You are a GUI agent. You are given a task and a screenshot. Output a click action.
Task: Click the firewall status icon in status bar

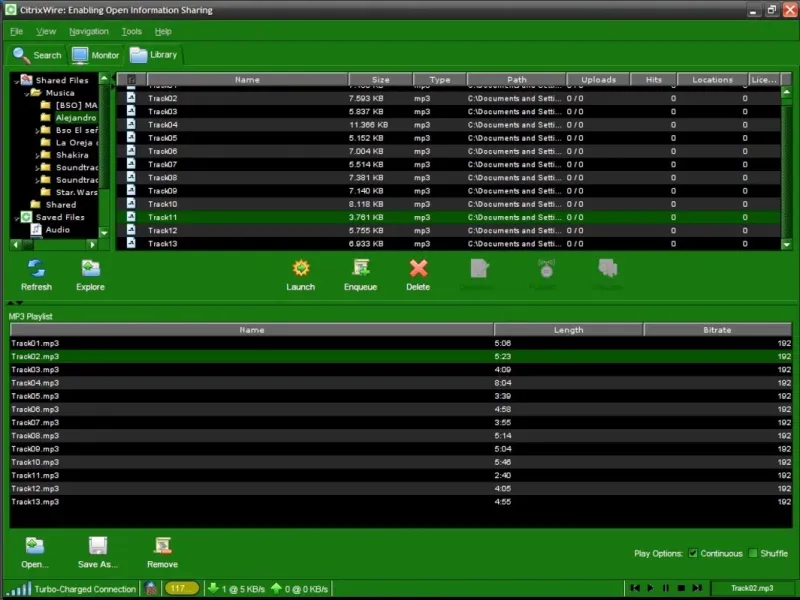(151, 588)
